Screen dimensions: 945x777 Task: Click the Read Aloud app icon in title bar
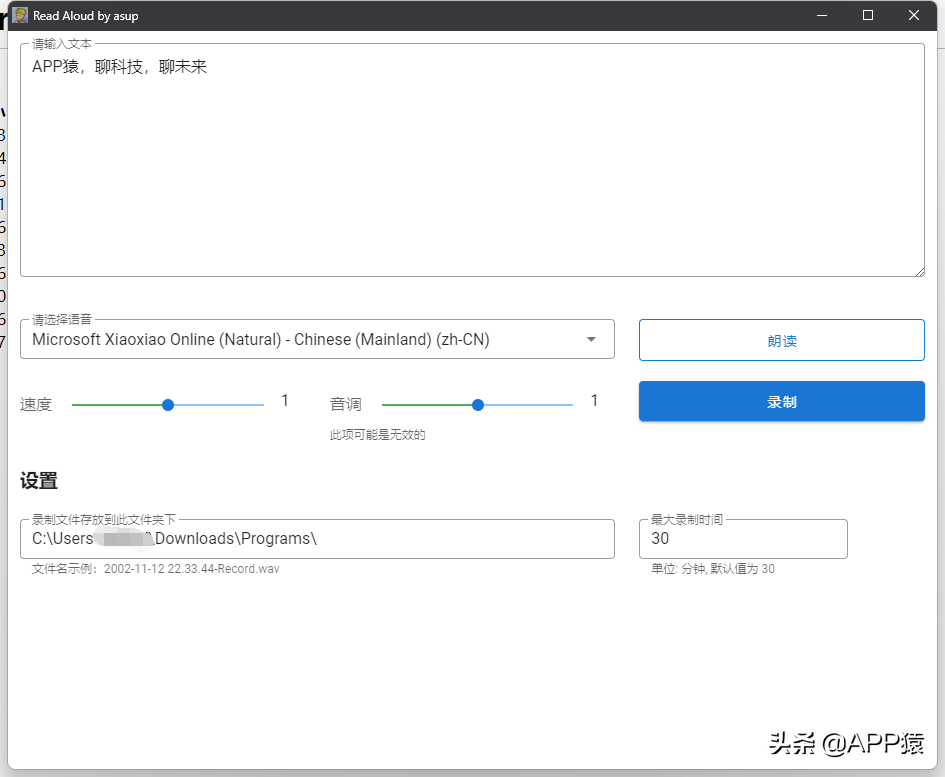point(20,16)
